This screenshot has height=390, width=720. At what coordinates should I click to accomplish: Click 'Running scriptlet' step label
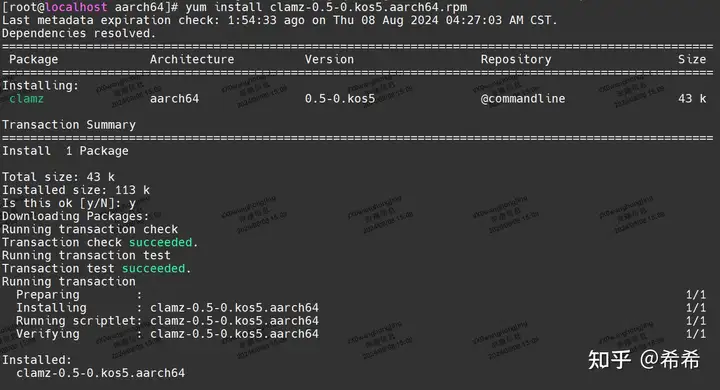coord(76,321)
